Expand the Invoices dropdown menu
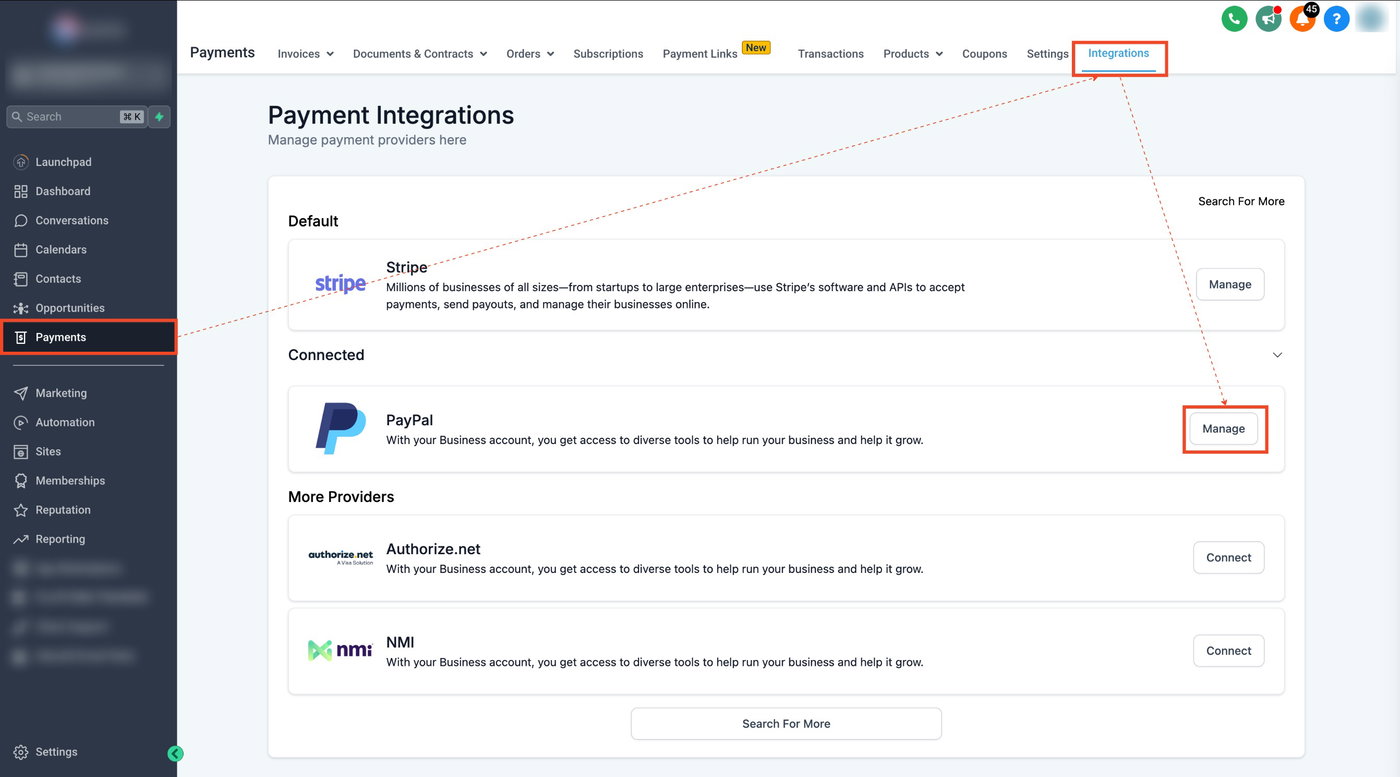Viewport: 1400px width, 777px height. coord(305,54)
